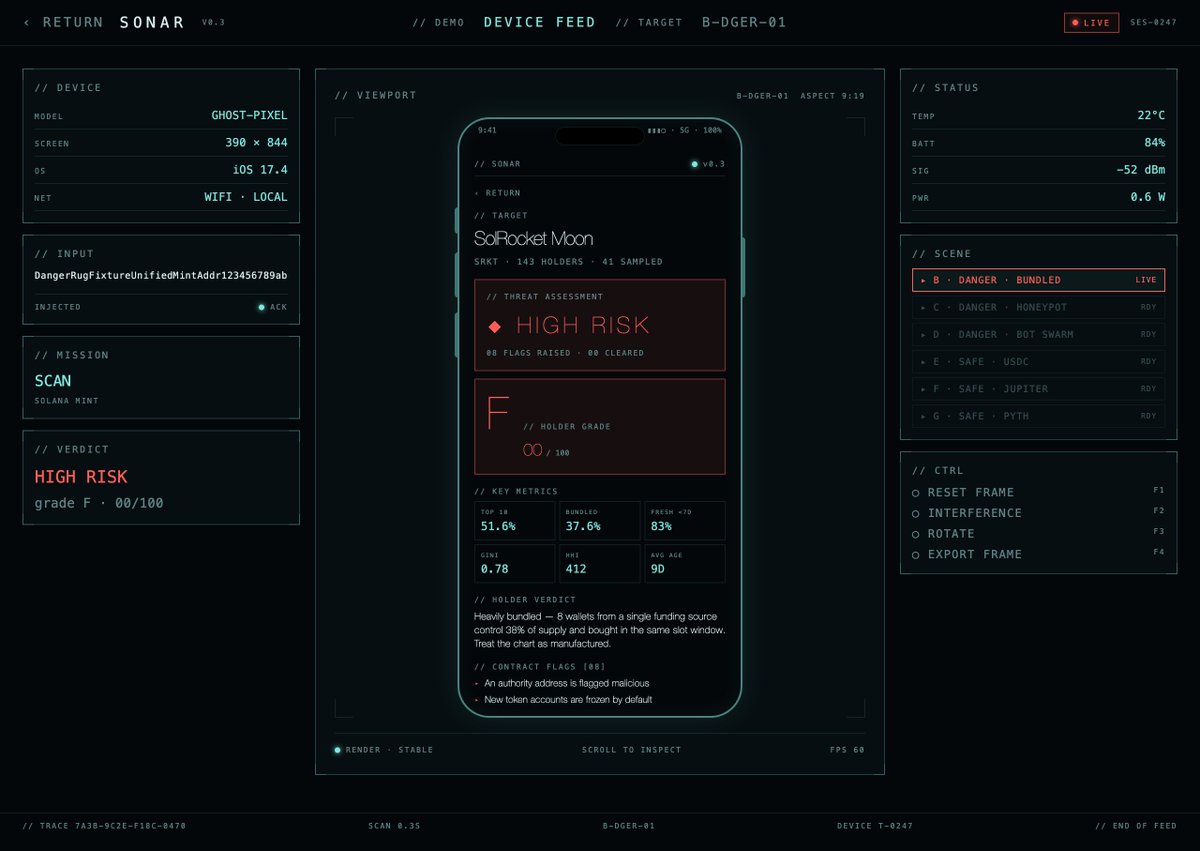Click the SolRocket Moon token title
The width and height of the screenshot is (1200, 851).
pyautogui.click(x=533, y=238)
